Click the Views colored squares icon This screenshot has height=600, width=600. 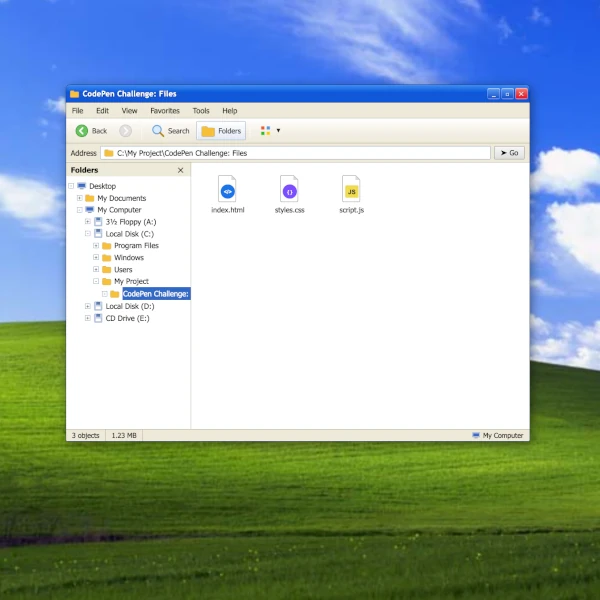coord(266,130)
